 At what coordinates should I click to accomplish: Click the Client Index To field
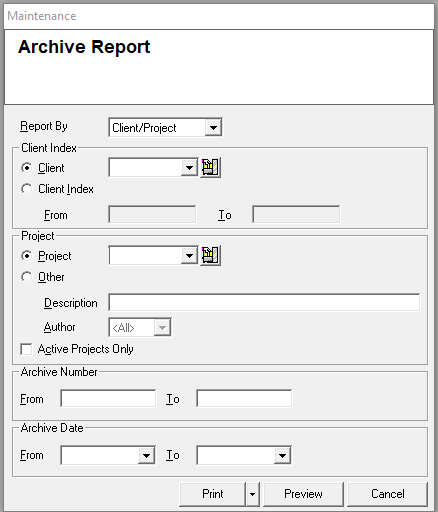[x=296, y=214]
